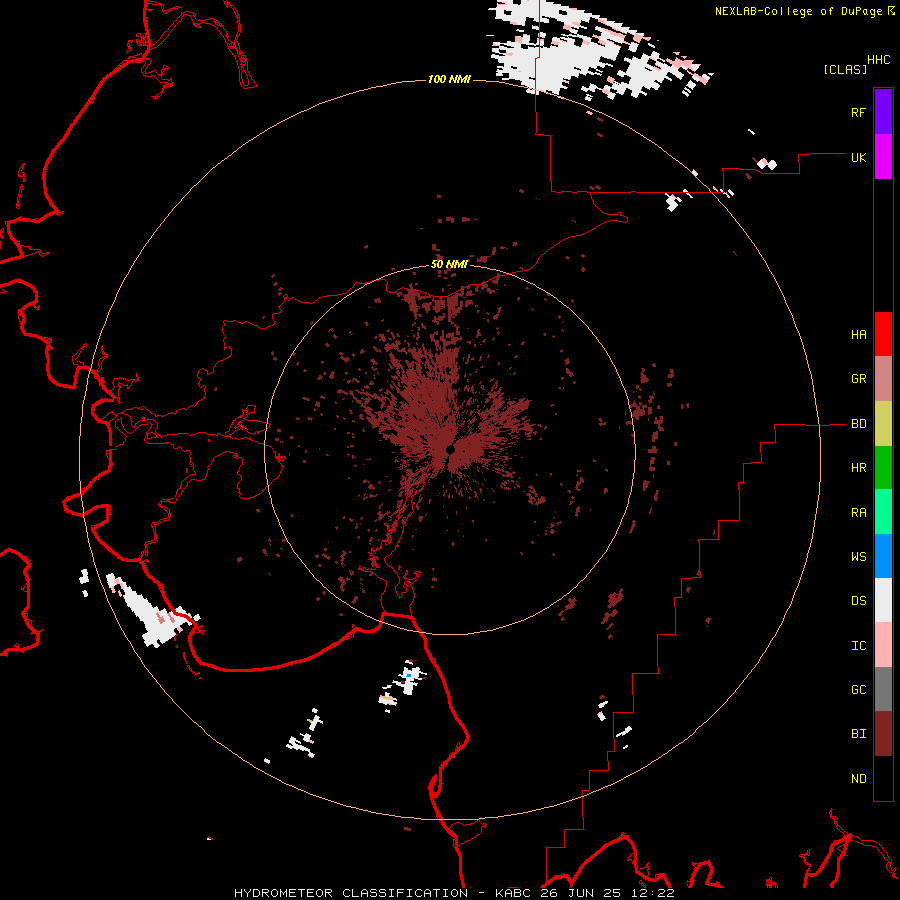The width and height of the screenshot is (900, 900).
Task: Click the IC legend label
Action: click(858, 646)
